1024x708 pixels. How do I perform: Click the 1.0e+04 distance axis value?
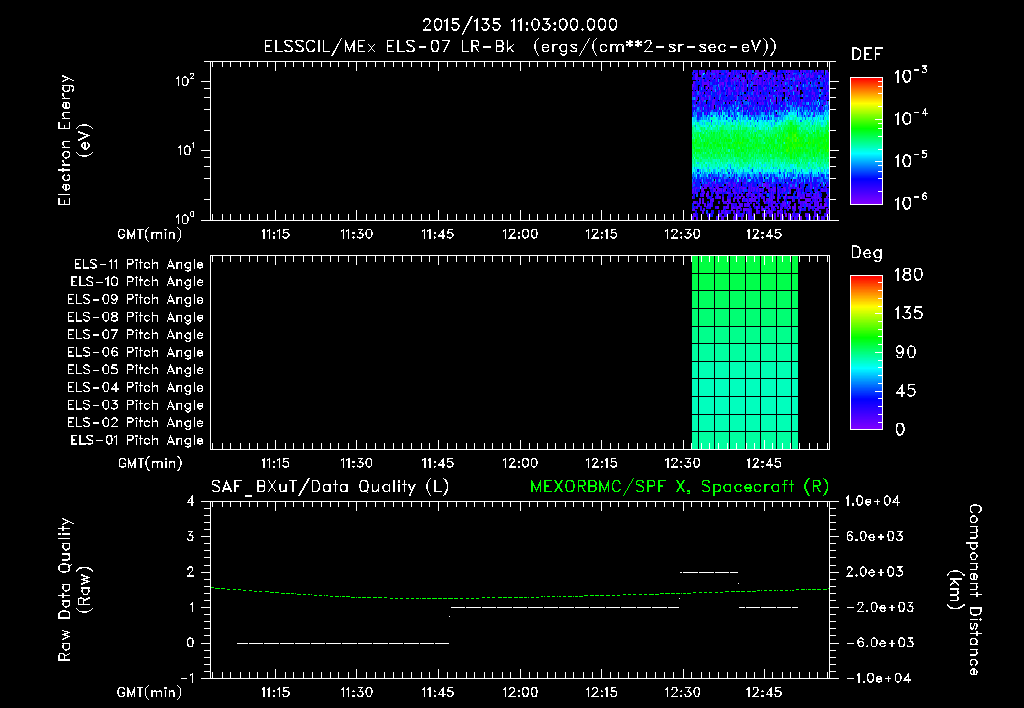[x=872, y=502]
